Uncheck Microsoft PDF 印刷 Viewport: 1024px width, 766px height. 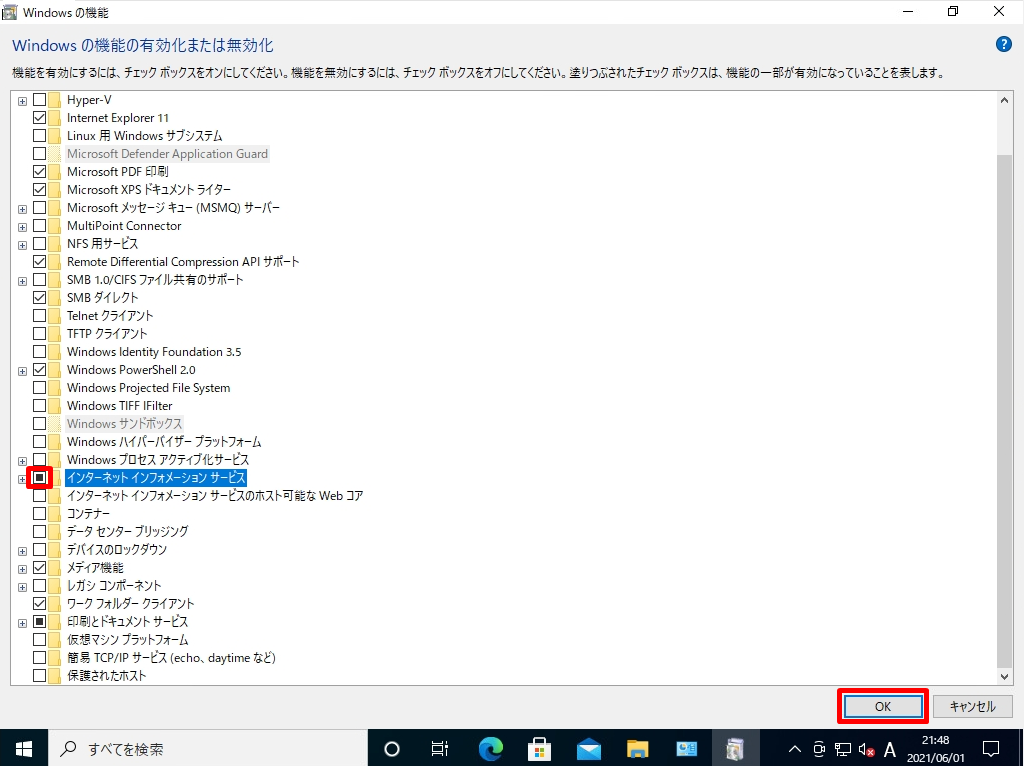click(39, 172)
